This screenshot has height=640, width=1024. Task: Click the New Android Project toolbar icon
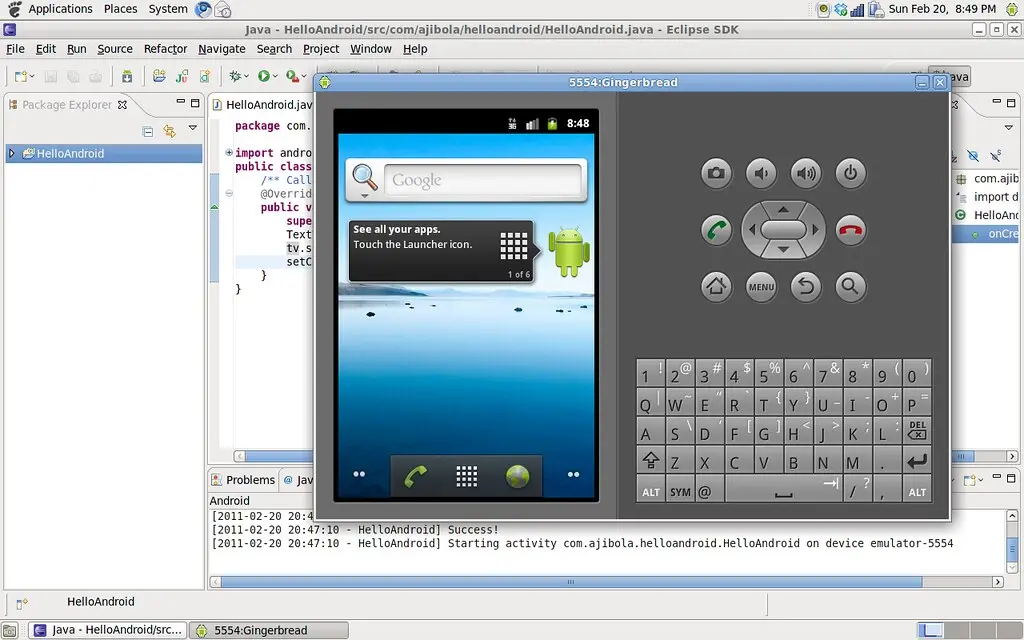159,76
